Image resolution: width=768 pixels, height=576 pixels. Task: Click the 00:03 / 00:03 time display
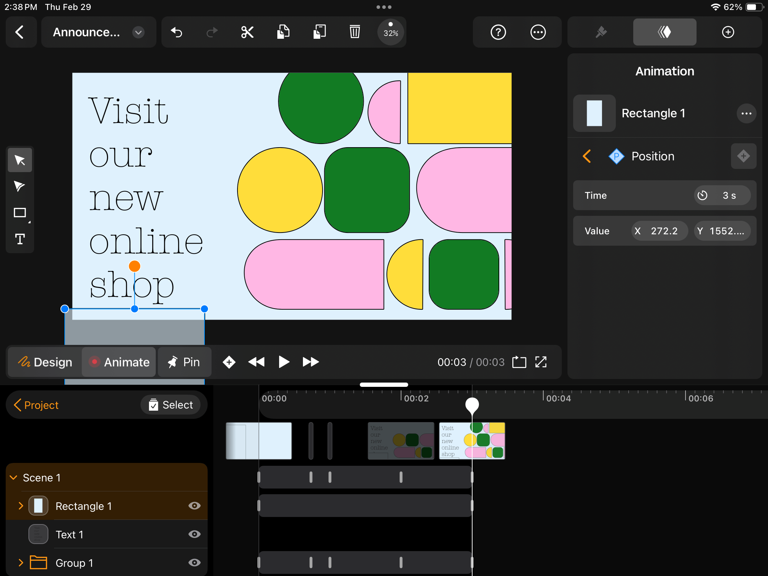tap(471, 362)
